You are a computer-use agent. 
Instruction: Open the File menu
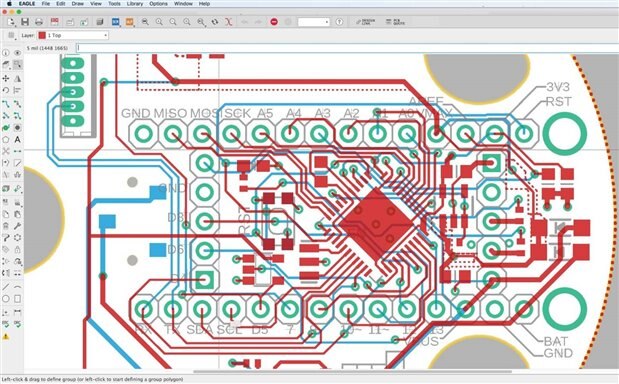[x=46, y=4]
